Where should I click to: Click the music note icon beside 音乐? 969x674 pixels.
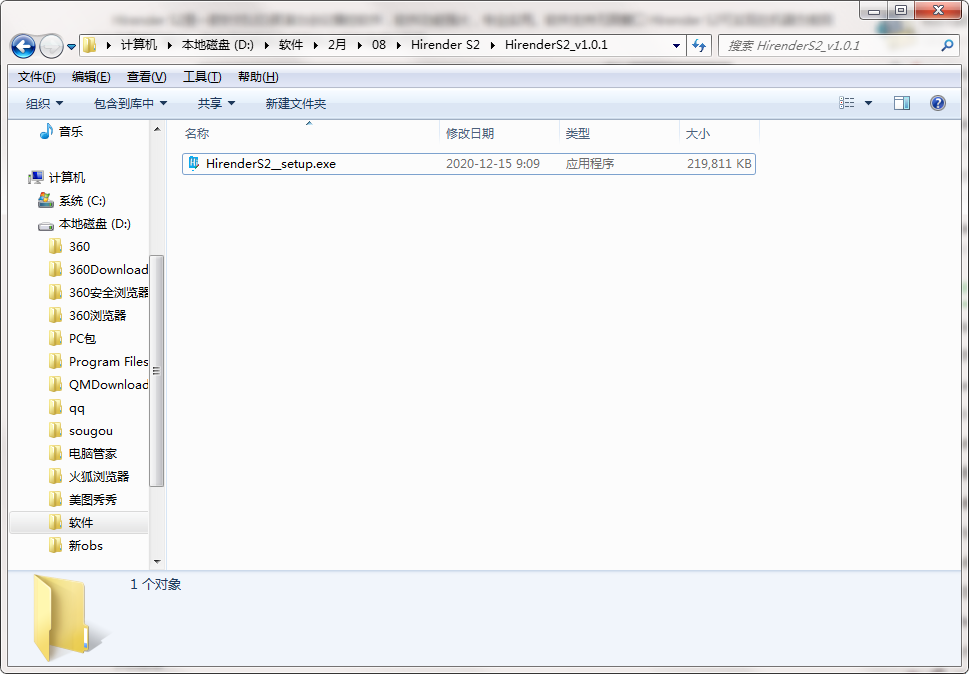coord(46,131)
